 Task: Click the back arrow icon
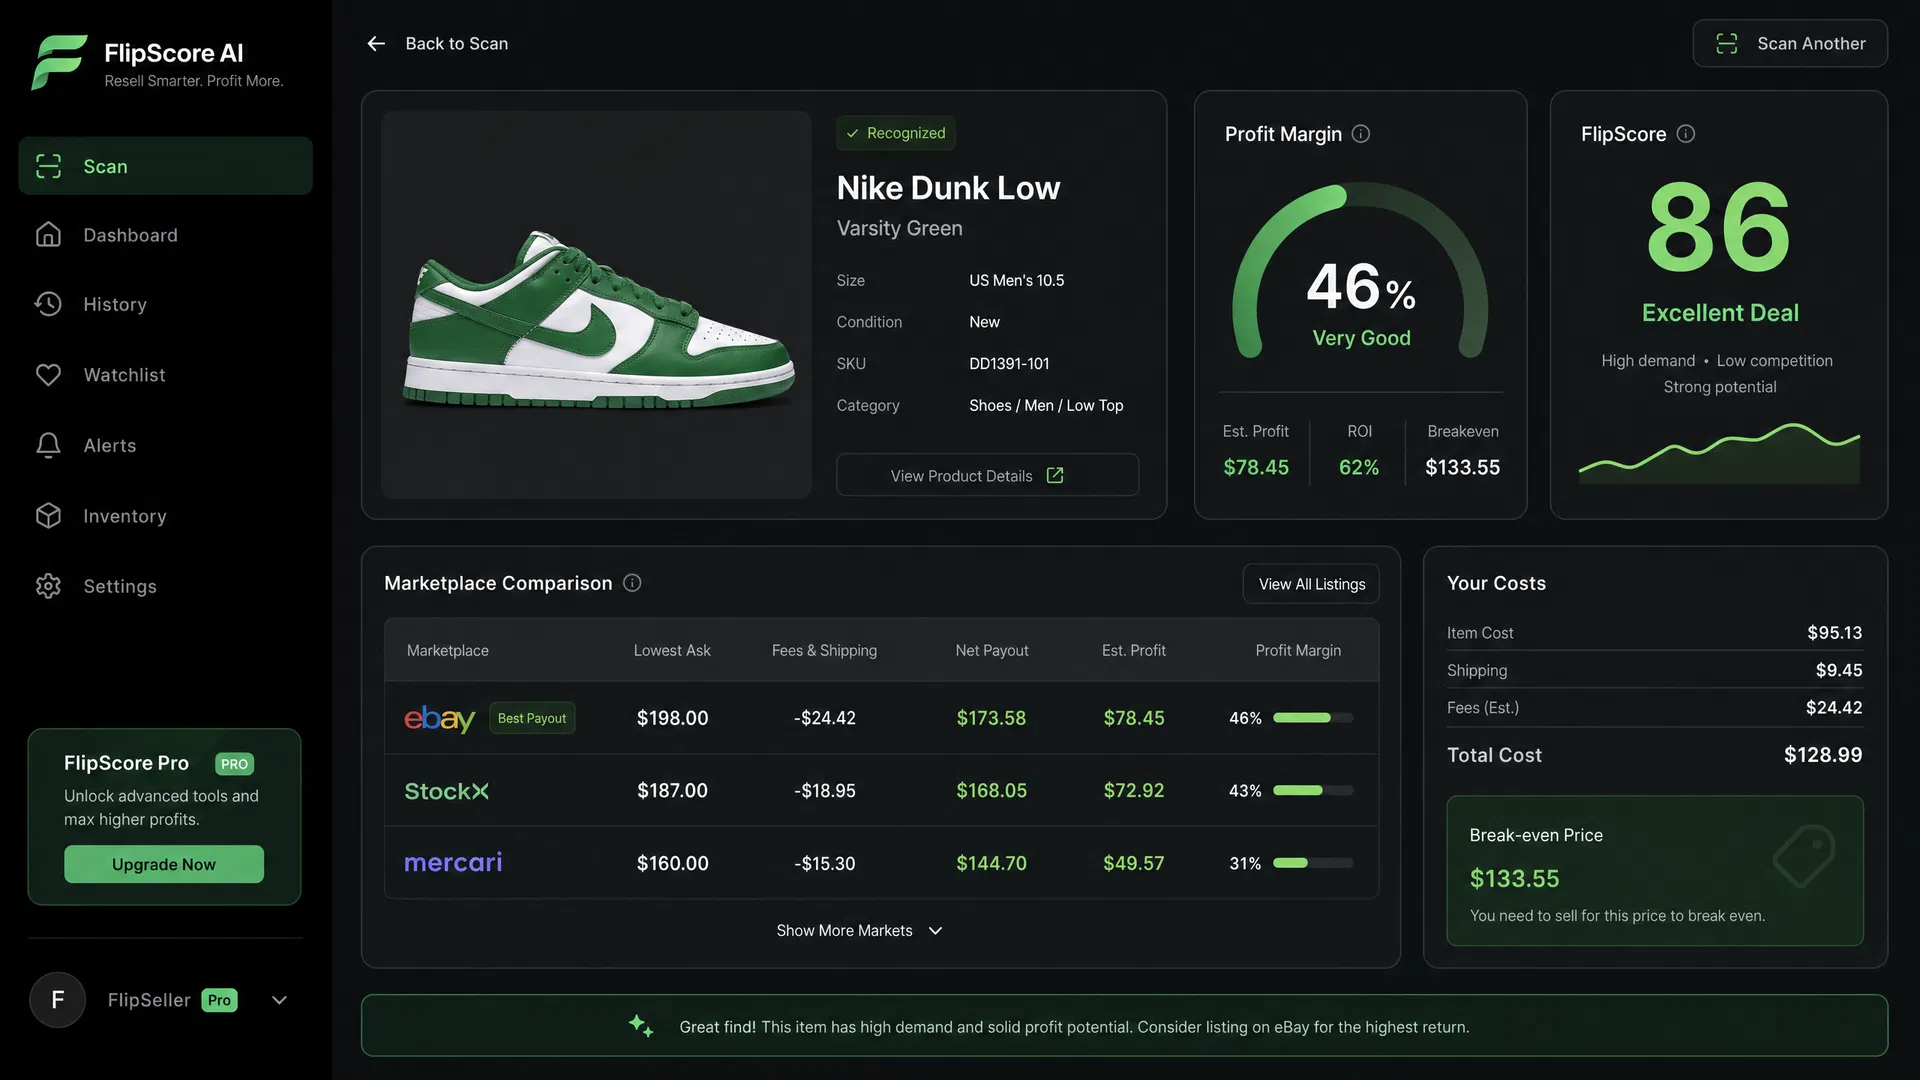tap(376, 44)
